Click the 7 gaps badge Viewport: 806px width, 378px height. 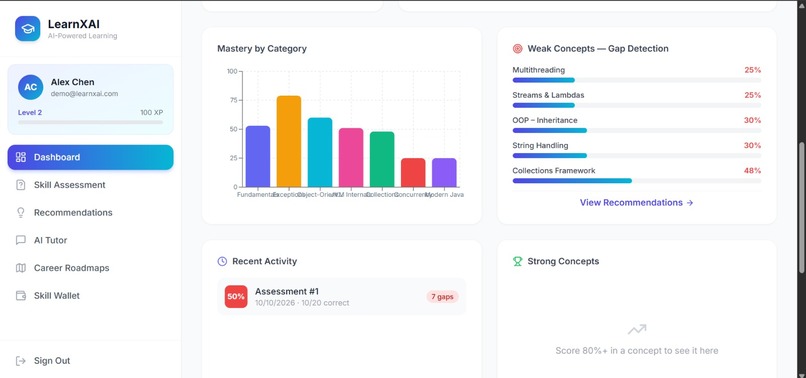pos(442,297)
